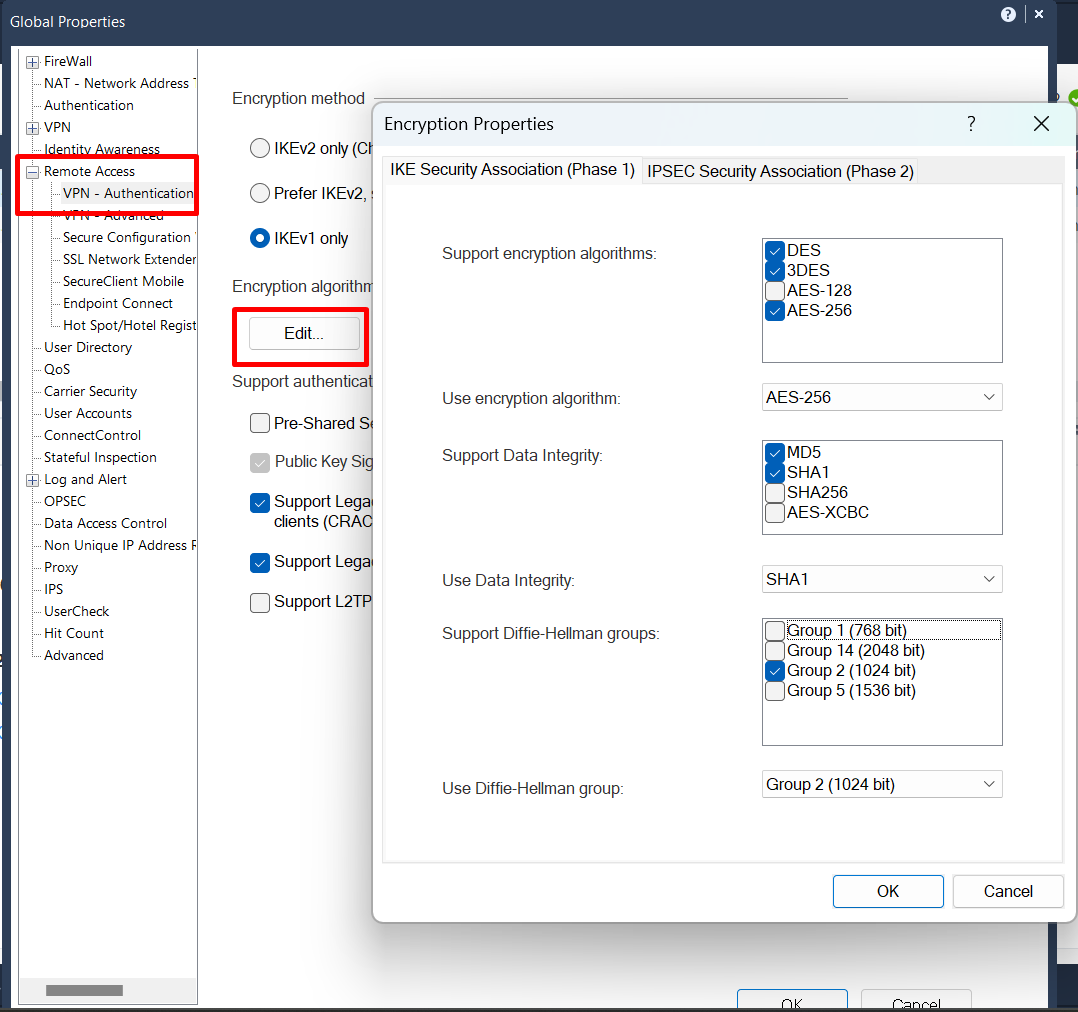Uncheck the DES encryption algorithm
The image size is (1078, 1012).
point(774,250)
